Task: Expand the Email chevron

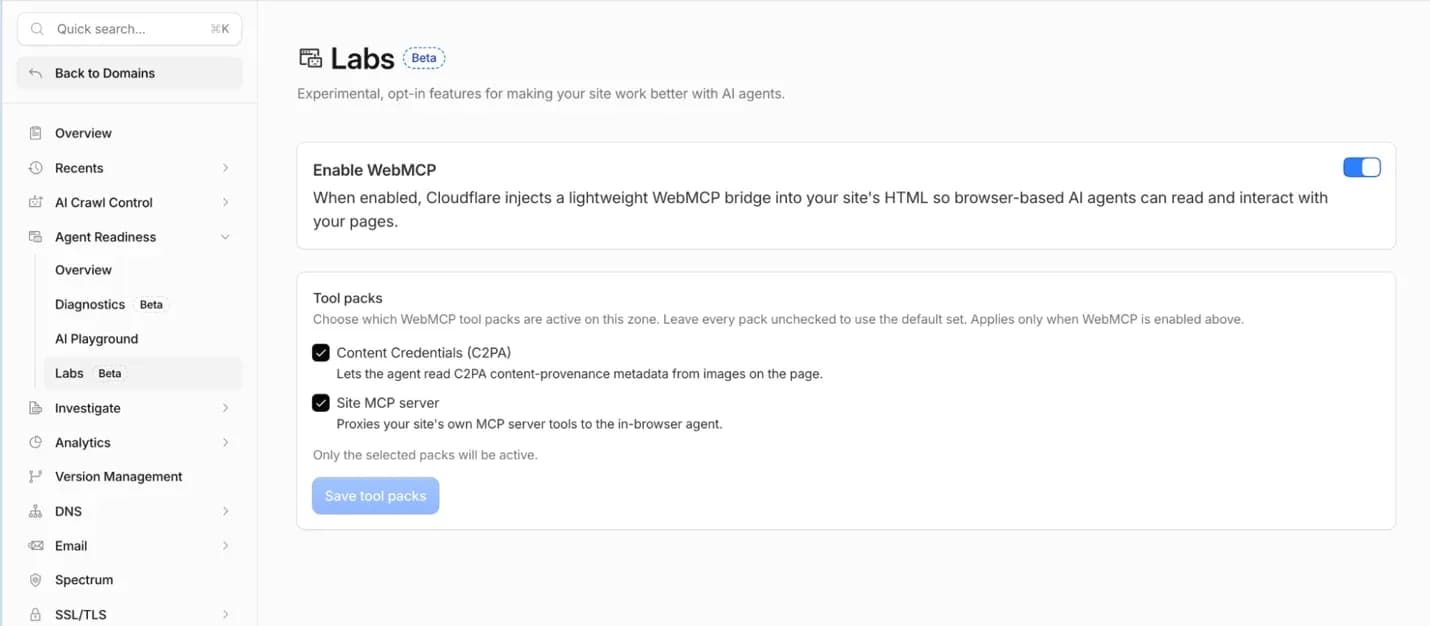Action: [225, 546]
